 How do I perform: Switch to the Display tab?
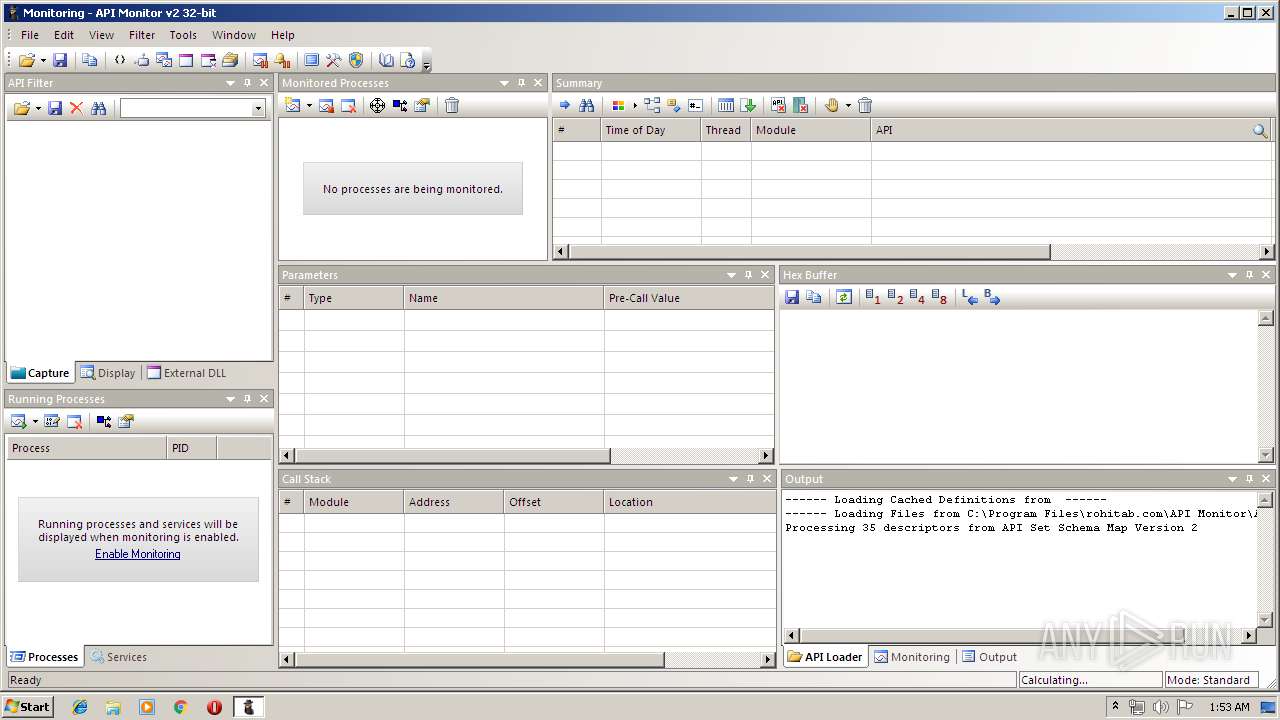108,373
